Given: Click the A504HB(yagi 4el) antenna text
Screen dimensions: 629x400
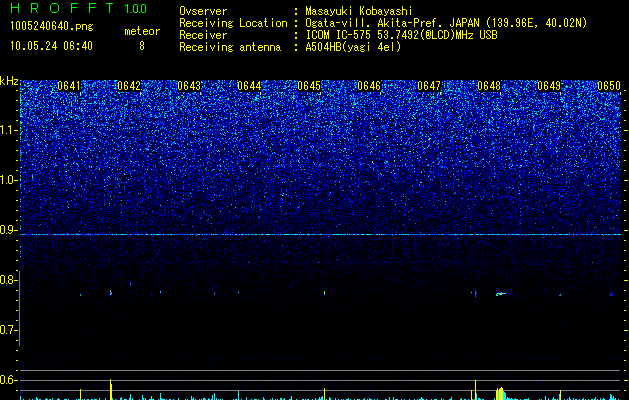Looking at the screenshot, I should (353, 47).
